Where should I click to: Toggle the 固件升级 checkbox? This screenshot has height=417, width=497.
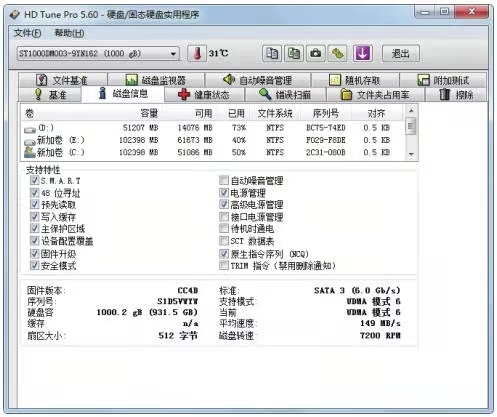[x=34, y=254]
